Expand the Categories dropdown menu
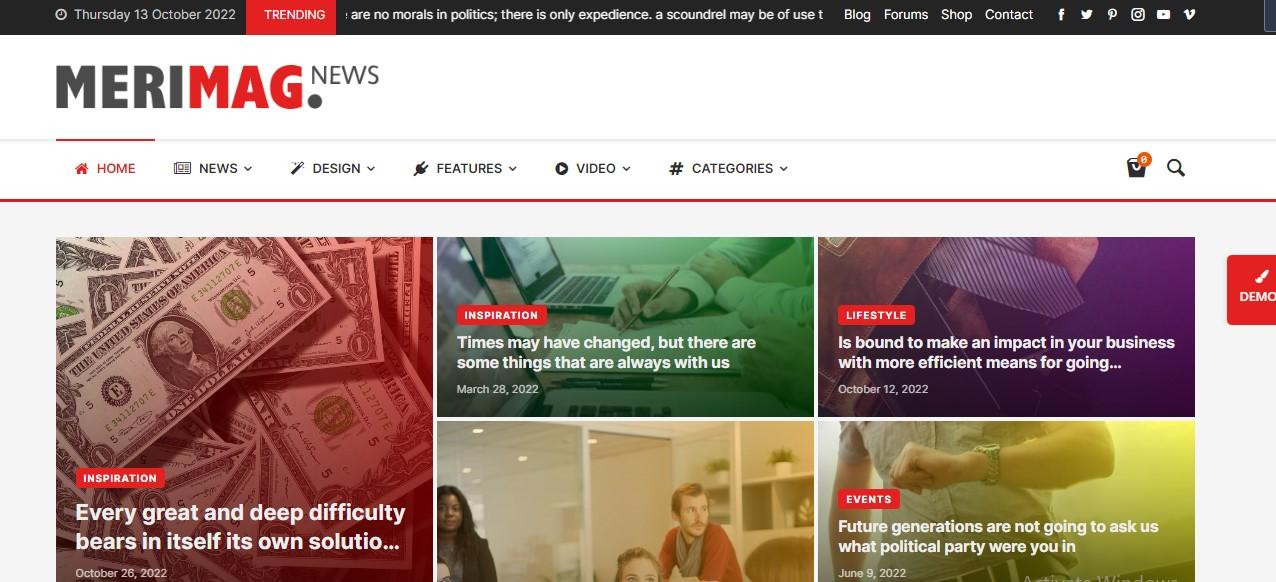This screenshot has height=582, width=1276. tap(729, 168)
